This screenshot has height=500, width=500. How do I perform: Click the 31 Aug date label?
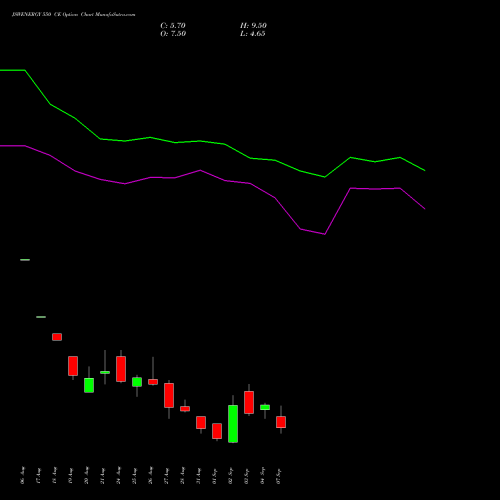[x=199, y=476]
